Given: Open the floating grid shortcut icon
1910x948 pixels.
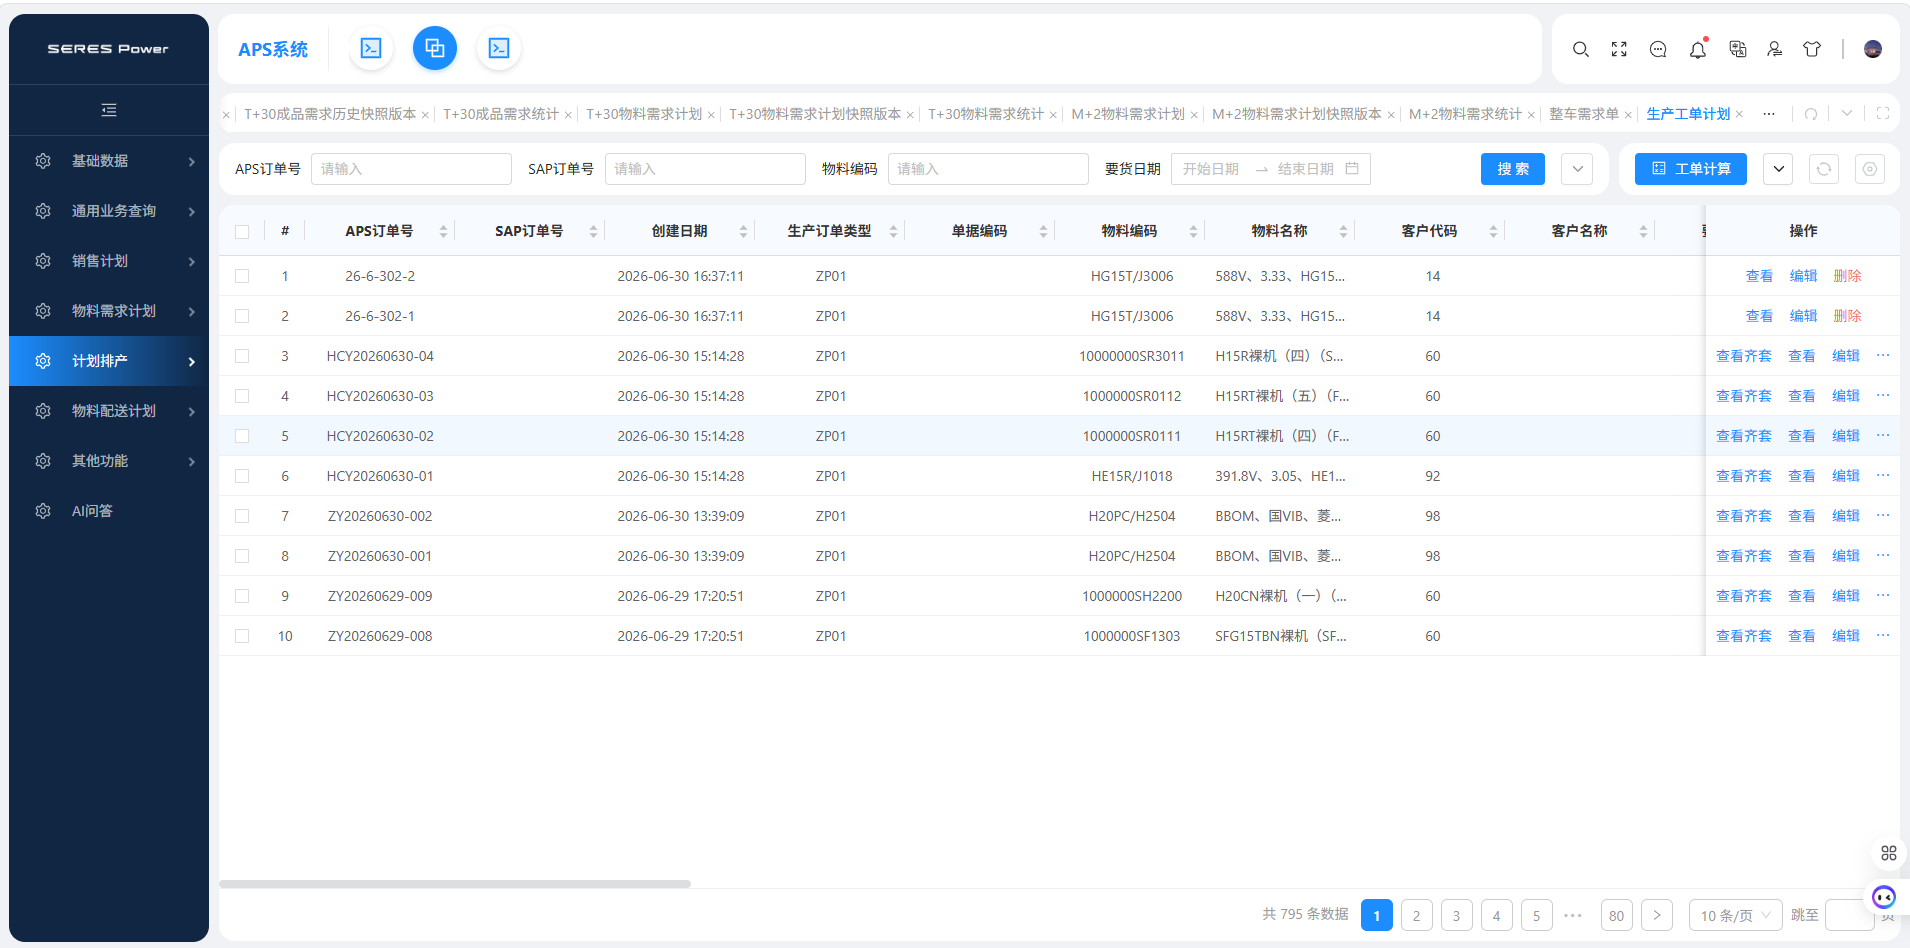Looking at the screenshot, I should (1889, 853).
